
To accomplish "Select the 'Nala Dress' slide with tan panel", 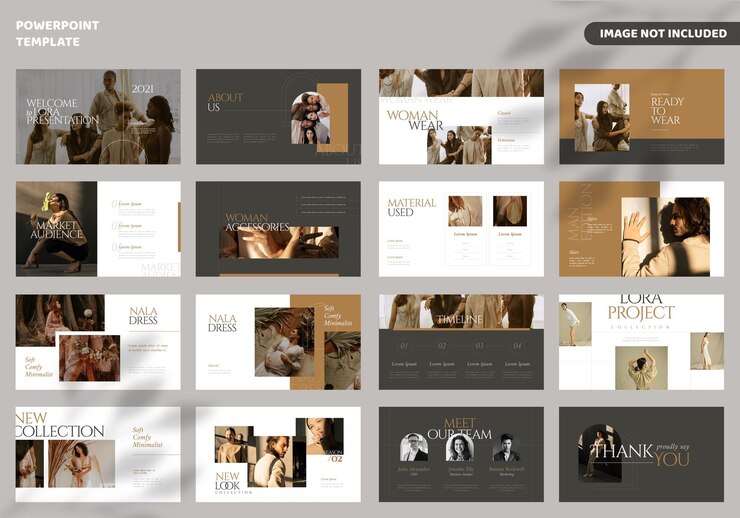I will tap(278, 342).
